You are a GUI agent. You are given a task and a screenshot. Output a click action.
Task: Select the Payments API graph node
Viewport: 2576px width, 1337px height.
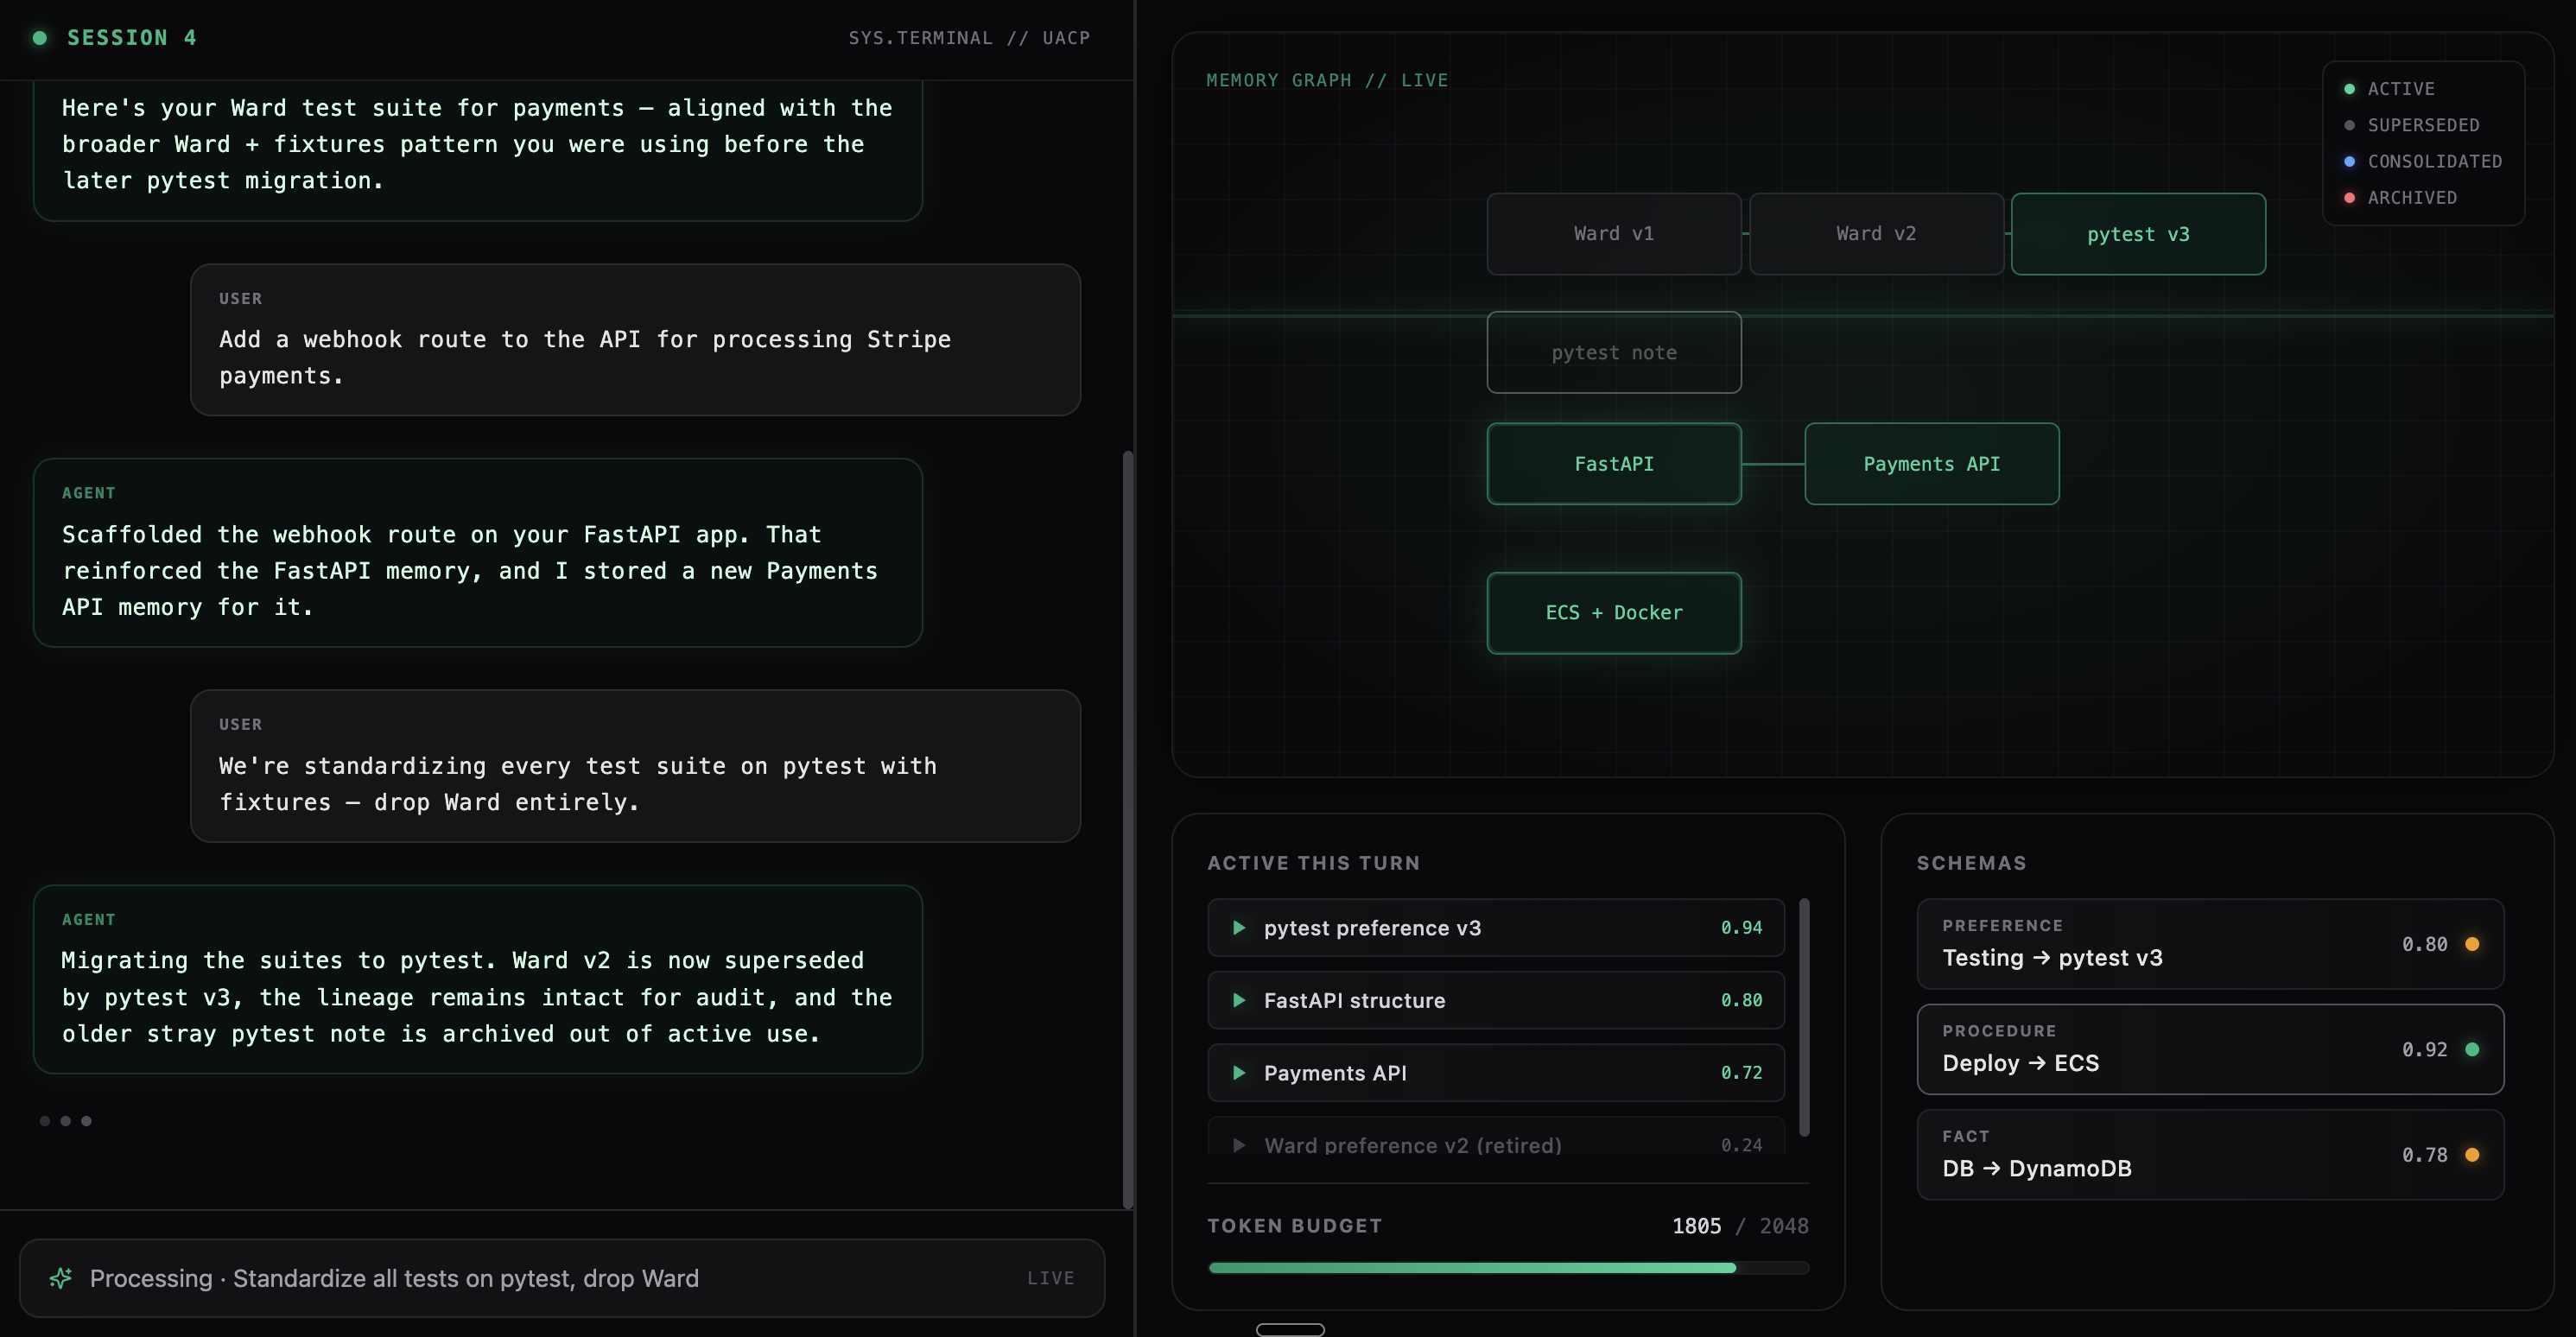click(x=1932, y=464)
